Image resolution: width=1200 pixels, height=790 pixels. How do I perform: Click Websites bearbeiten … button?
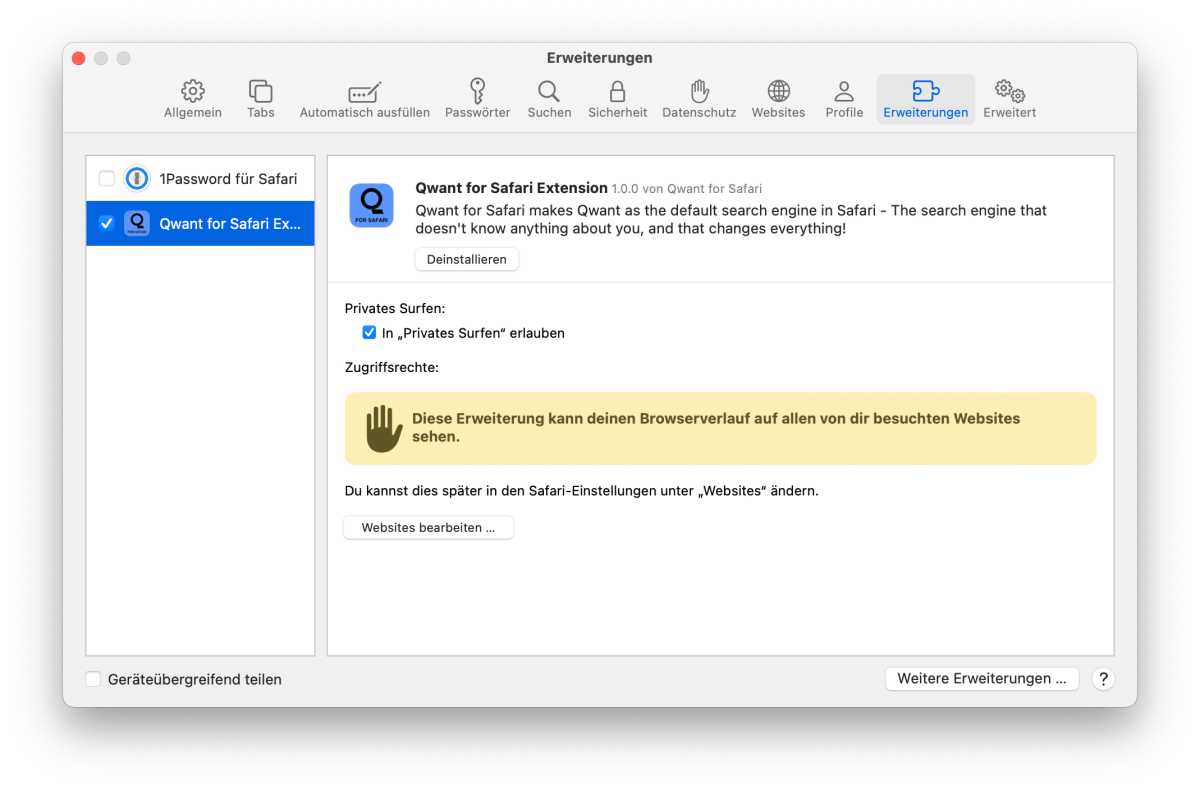click(428, 527)
